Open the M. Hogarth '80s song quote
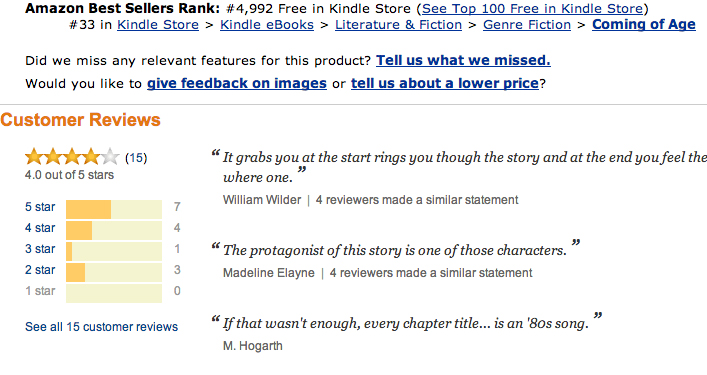This screenshot has height=375, width=707. [406, 323]
